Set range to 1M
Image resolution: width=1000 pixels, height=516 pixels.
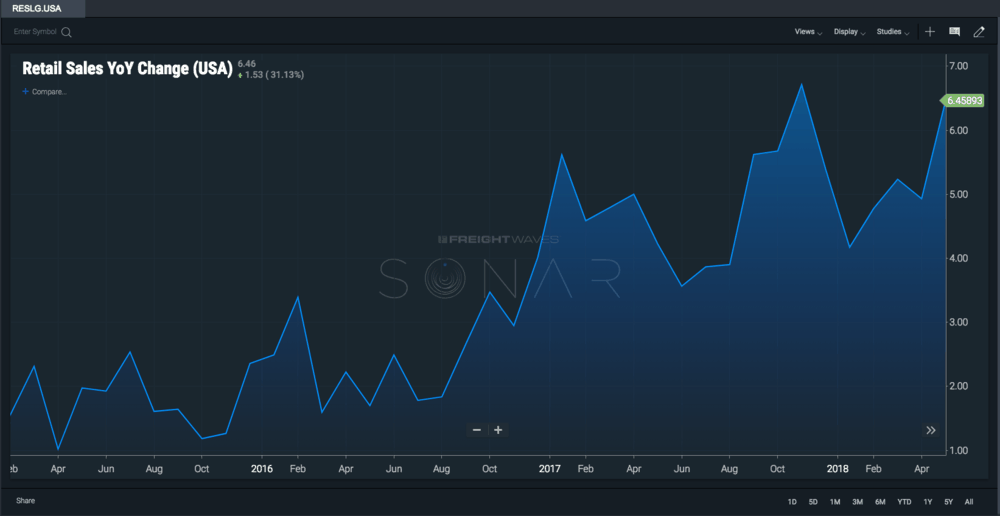pos(835,502)
